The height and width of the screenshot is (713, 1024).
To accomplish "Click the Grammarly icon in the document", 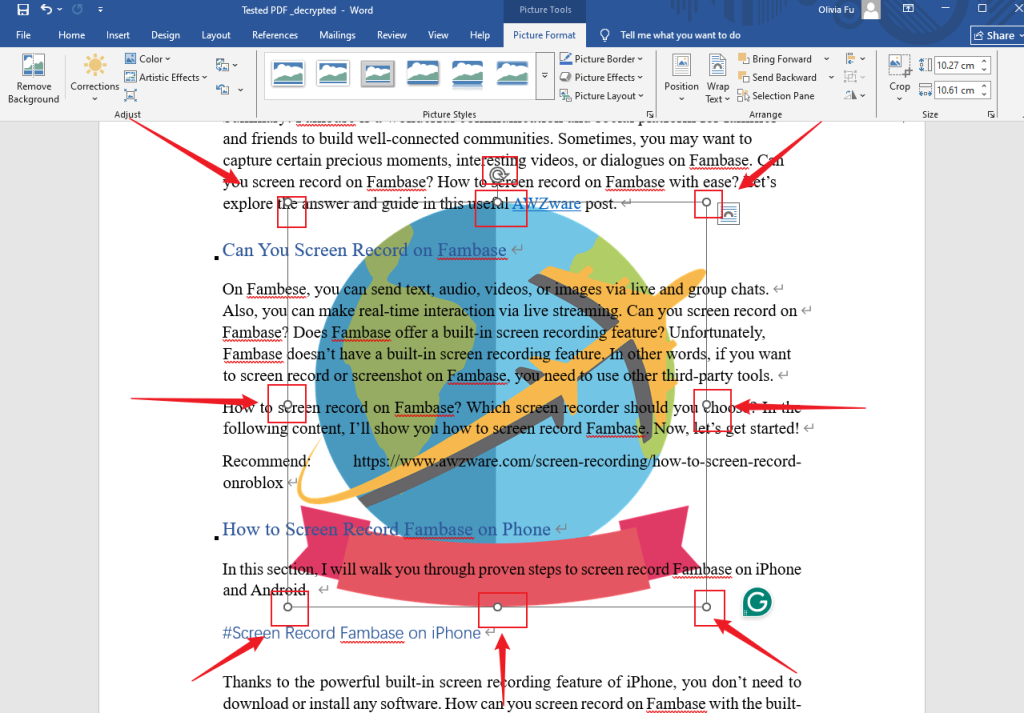I will coord(757,602).
